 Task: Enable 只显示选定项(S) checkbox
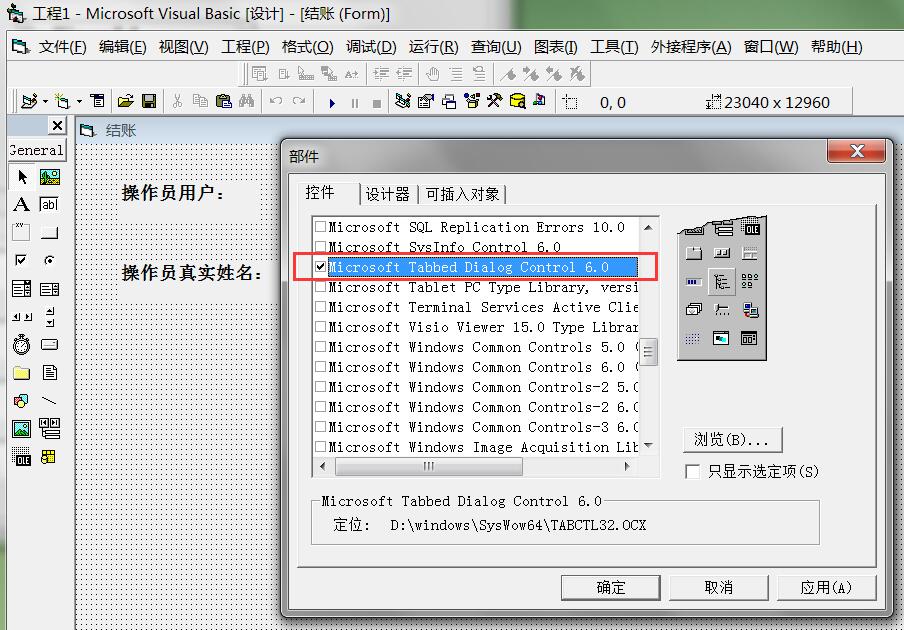tap(692, 471)
